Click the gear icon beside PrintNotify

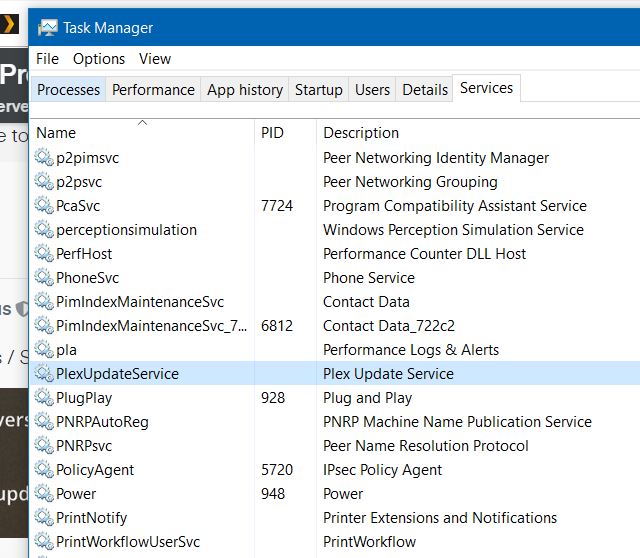click(x=44, y=518)
